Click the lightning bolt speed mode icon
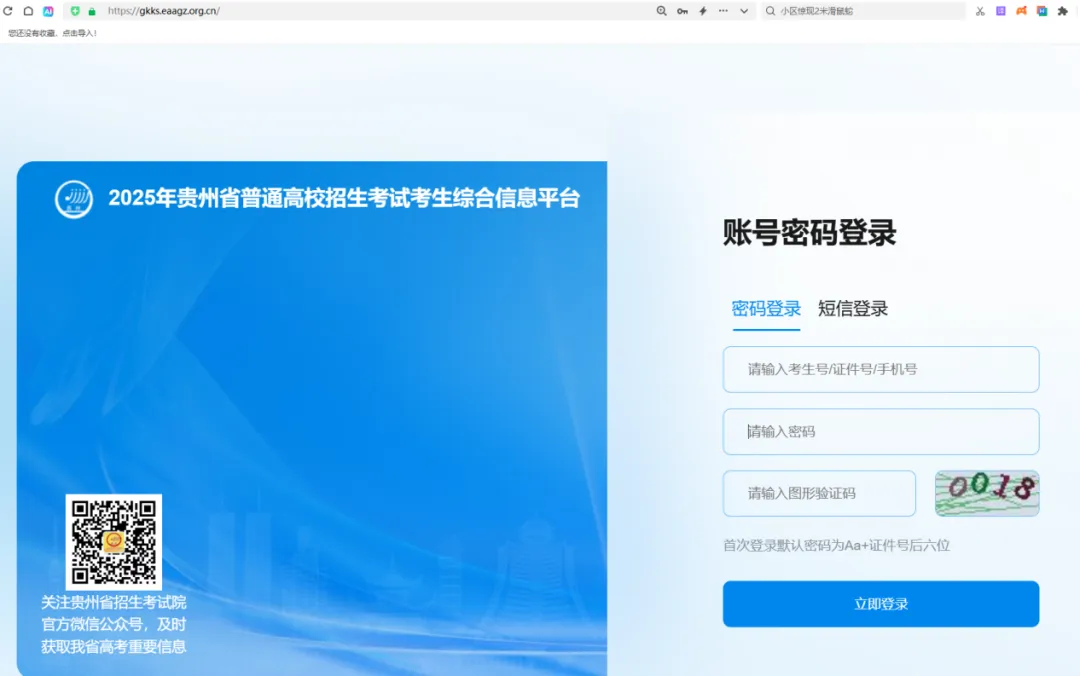Viewport: 1080px width, 676px height. pyautogui.click(x=703, y=11)
